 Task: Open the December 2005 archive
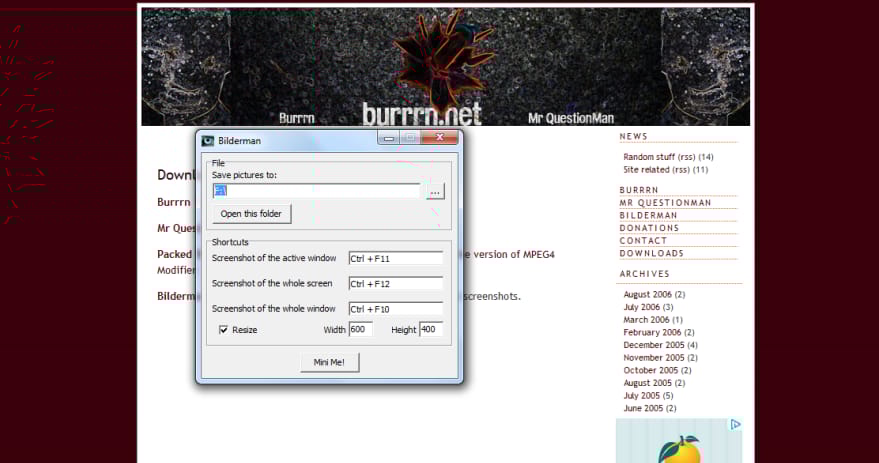654,345
